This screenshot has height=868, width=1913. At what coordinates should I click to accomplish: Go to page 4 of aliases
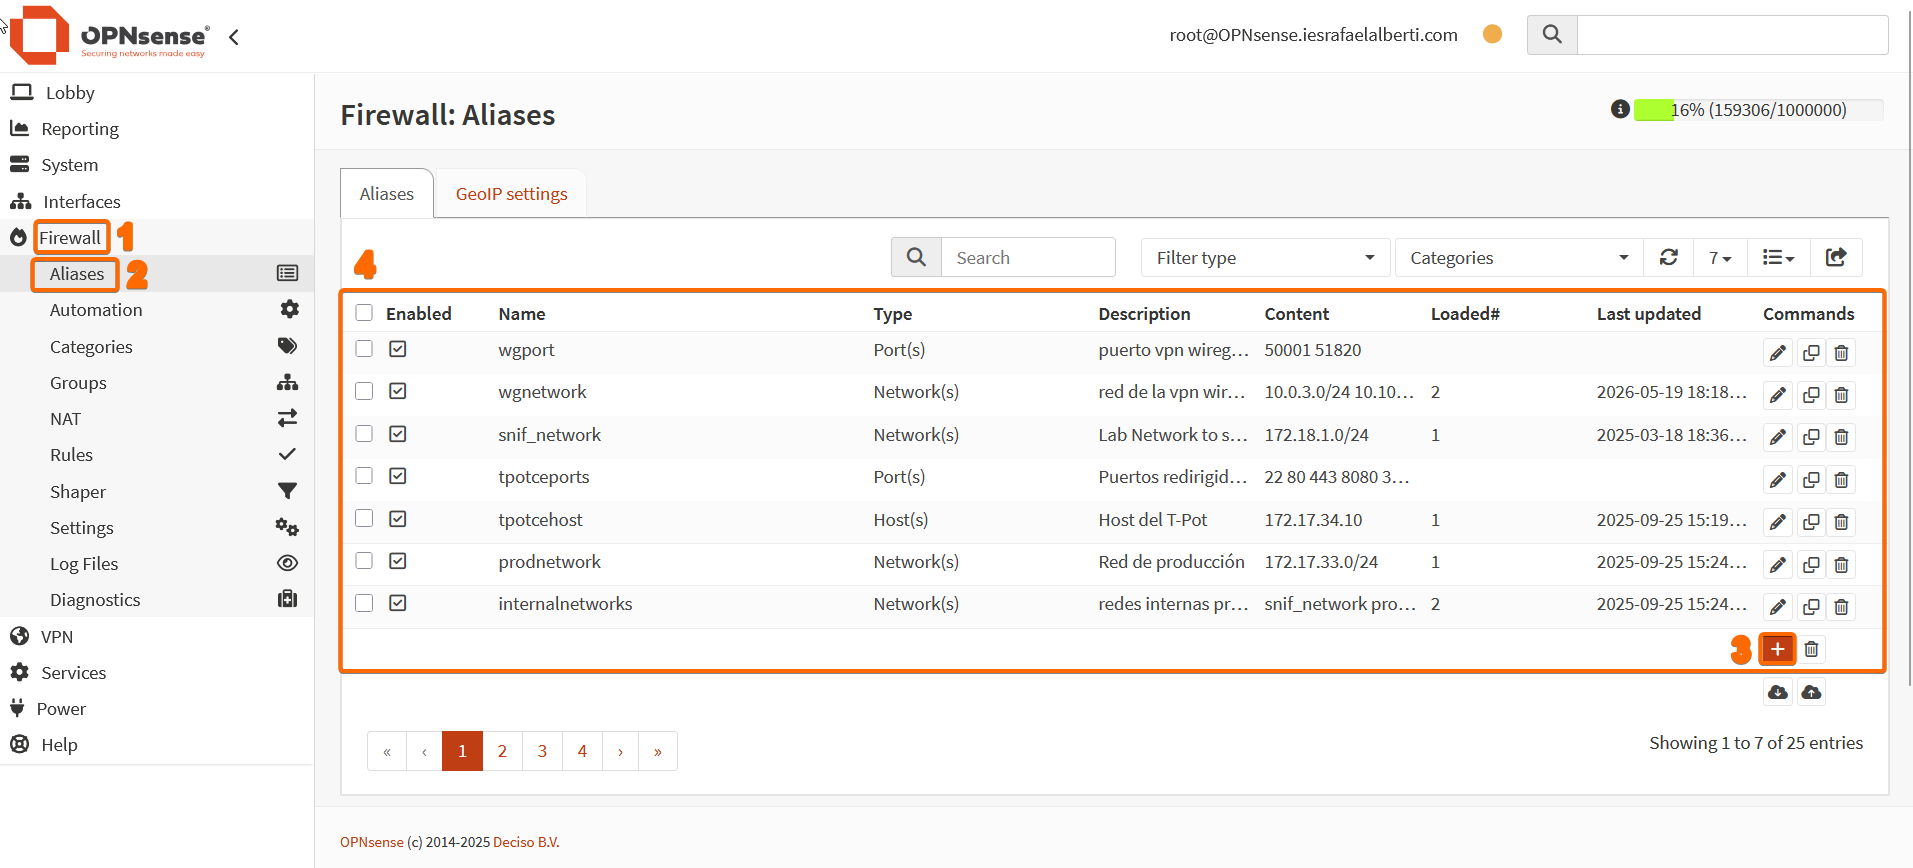(x=582, y=751)
